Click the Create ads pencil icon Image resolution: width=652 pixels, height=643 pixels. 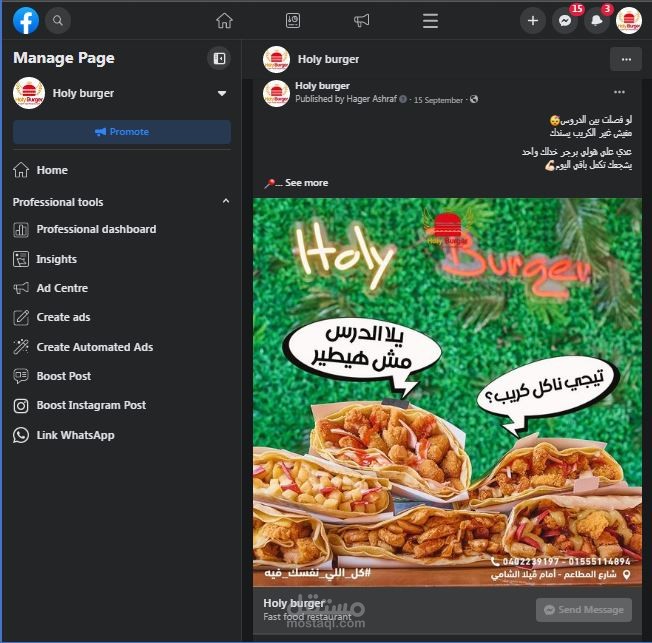pos(21,317)
